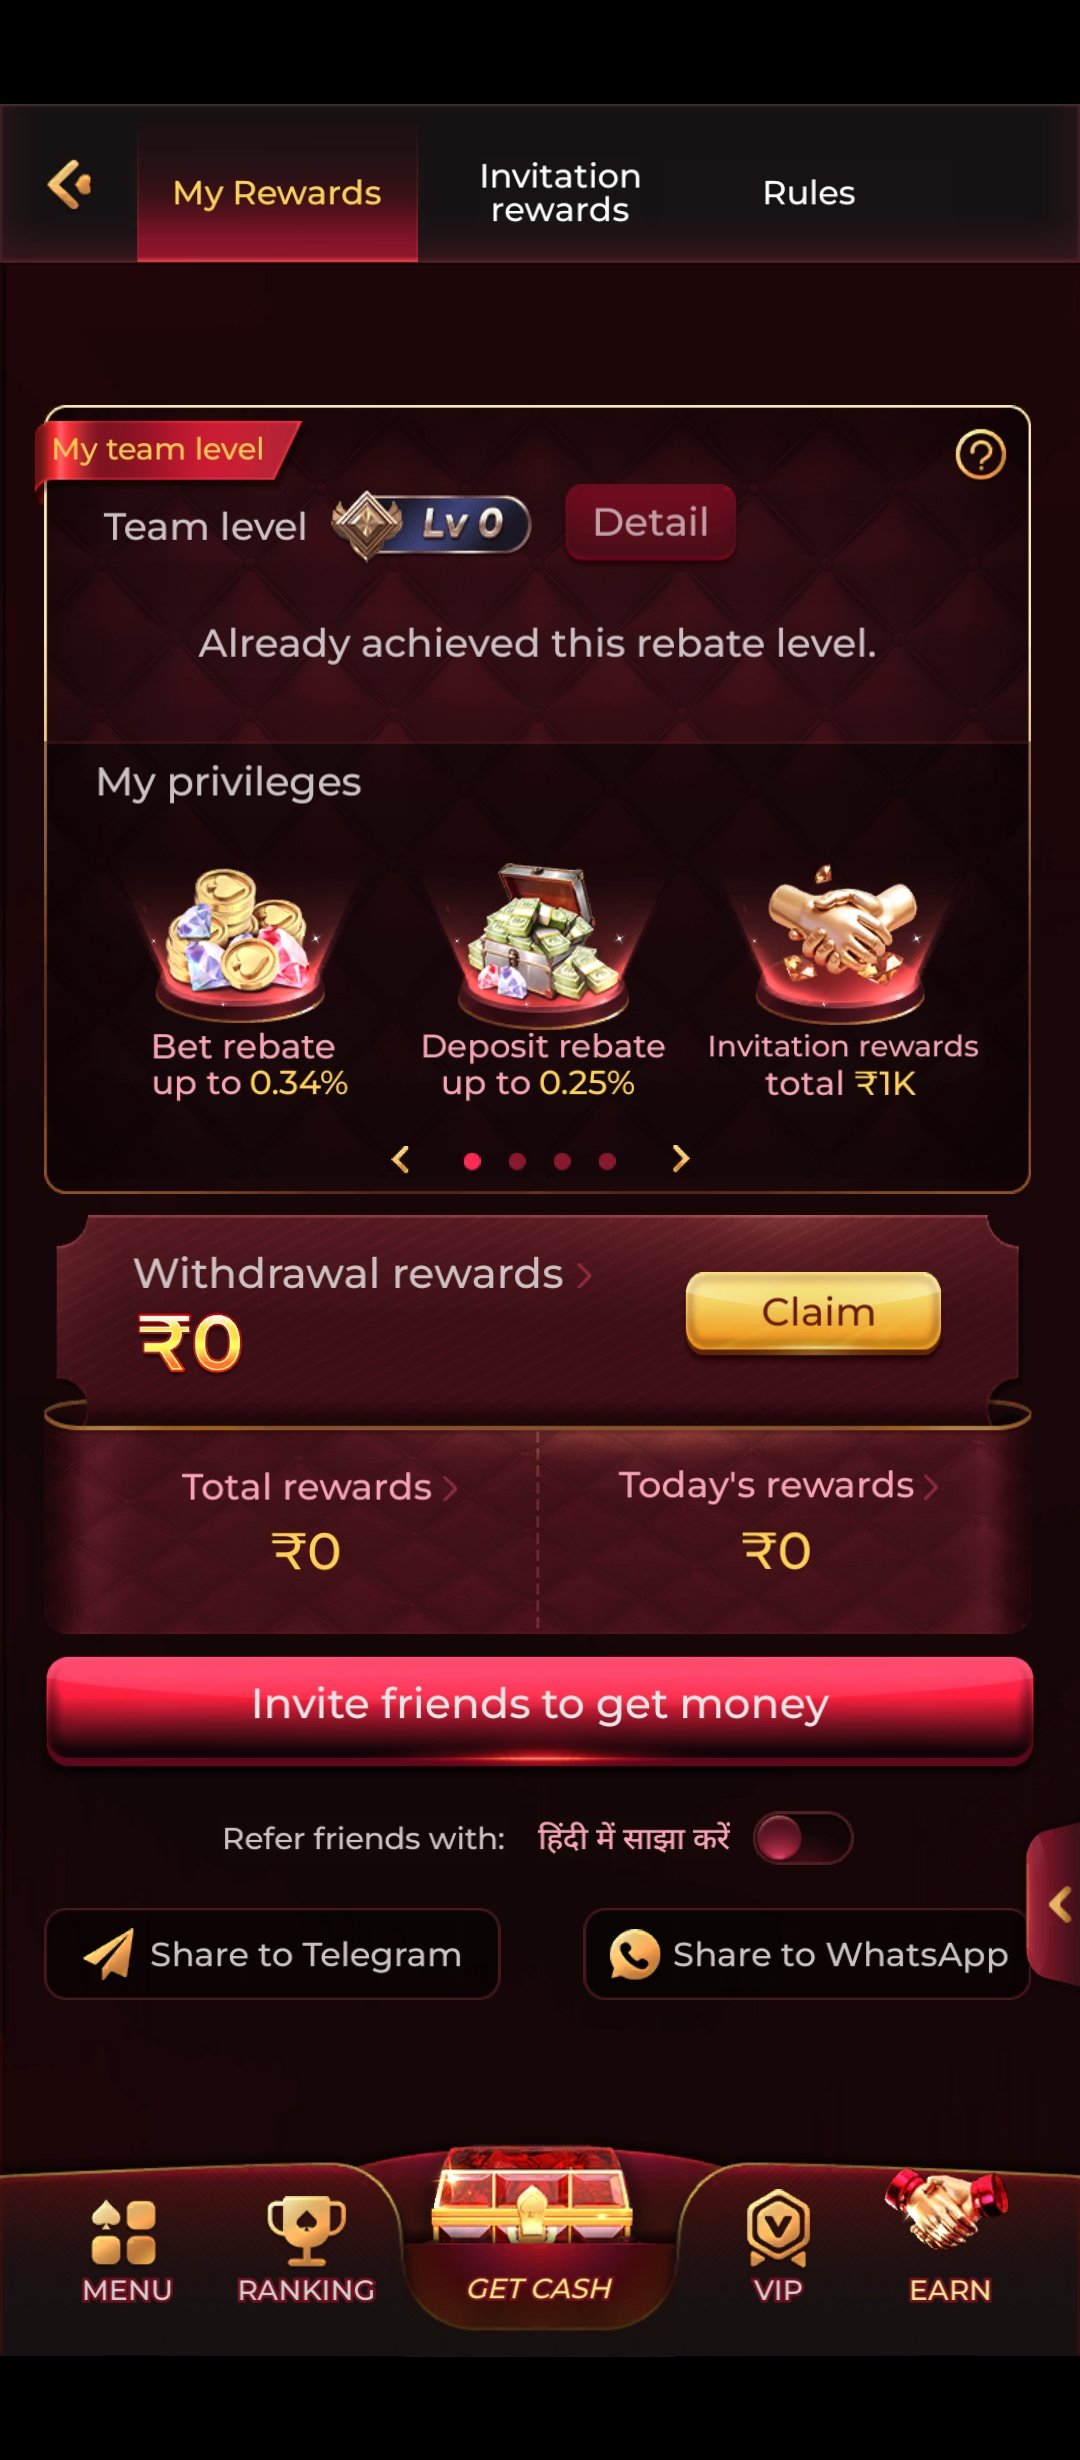
Task: Switch to Invitation rewards tab
Action: (560, 193)
